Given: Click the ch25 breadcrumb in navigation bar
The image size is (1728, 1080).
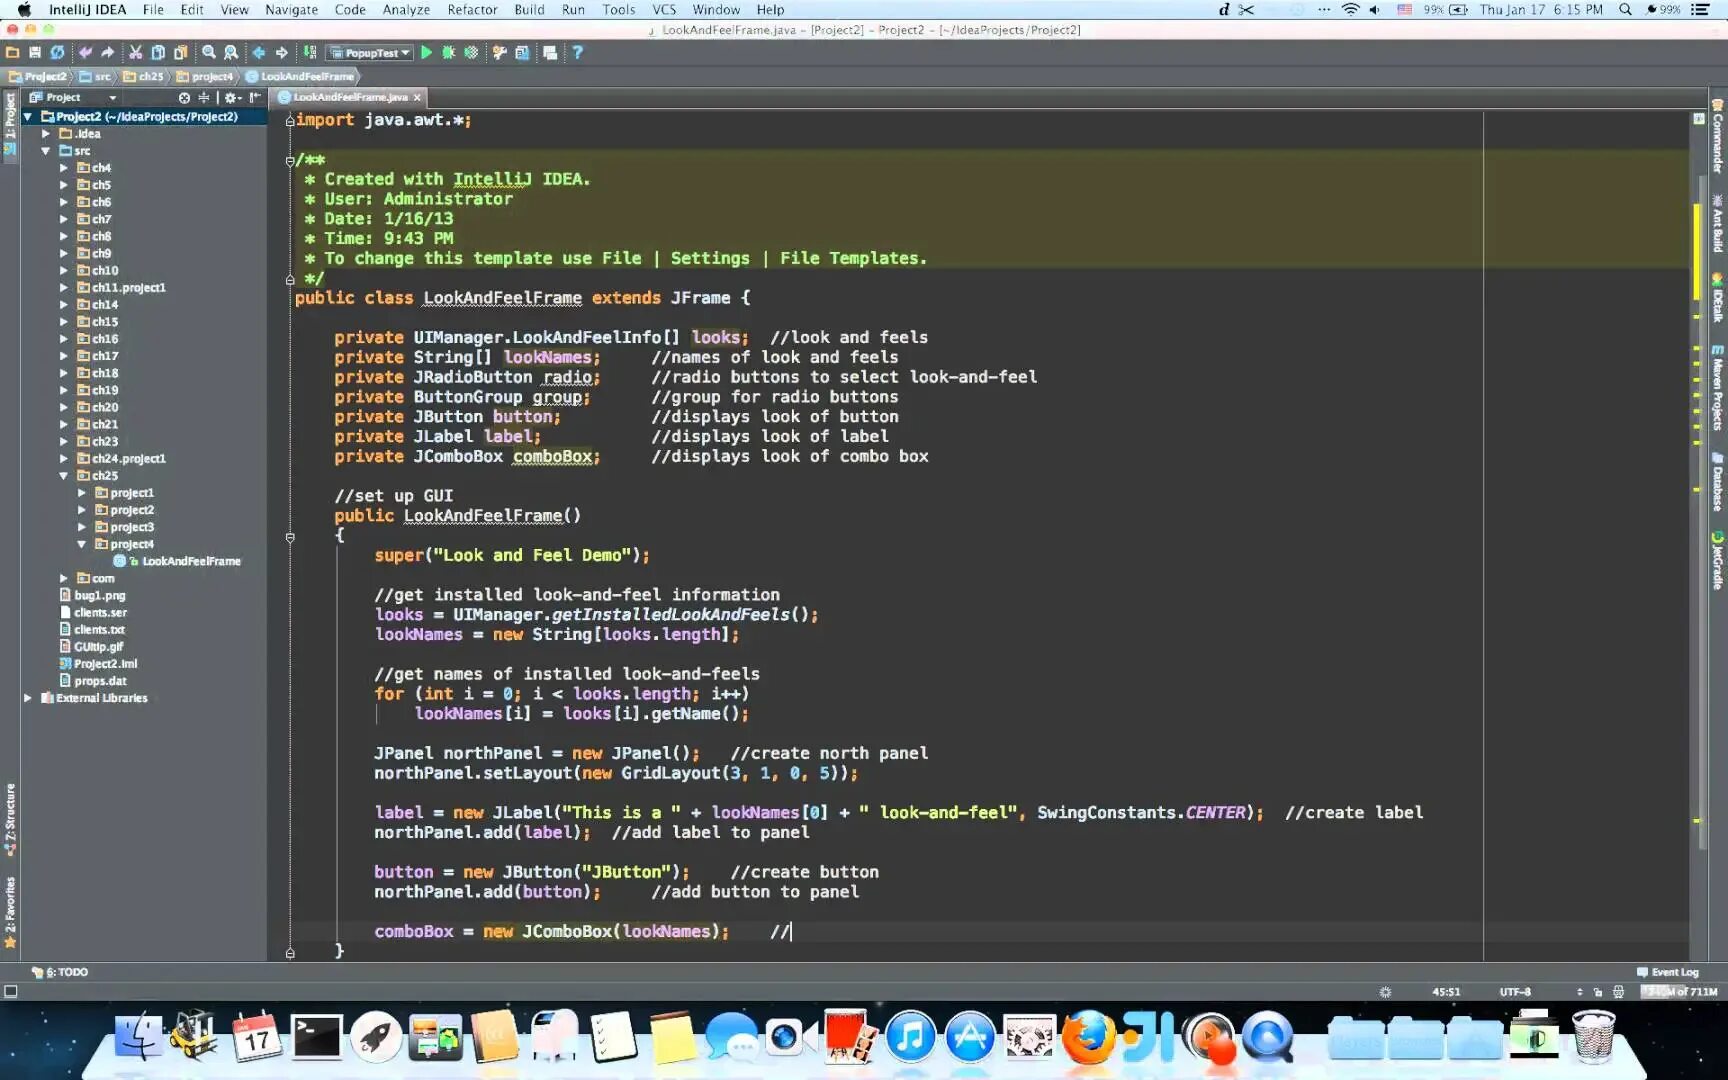Looking at the screenshot, I should [x=145, y=76].
